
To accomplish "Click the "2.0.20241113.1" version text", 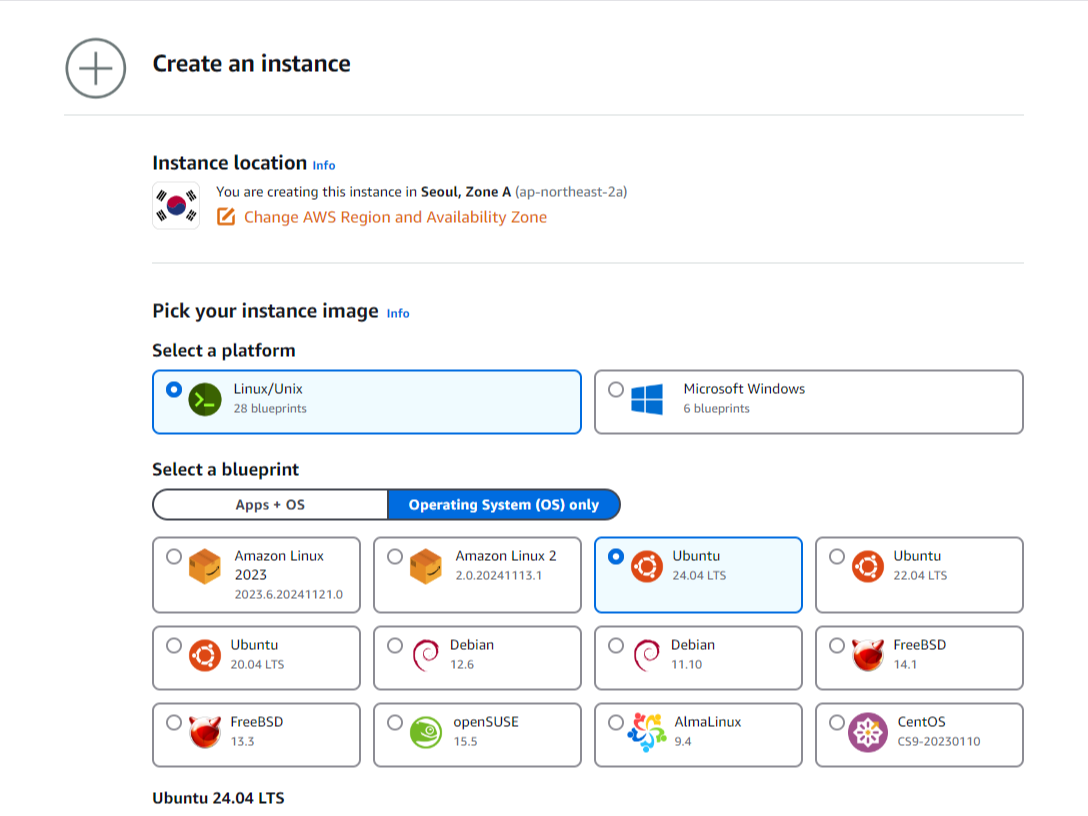I will pyautogui.click(x=499, y=575).
